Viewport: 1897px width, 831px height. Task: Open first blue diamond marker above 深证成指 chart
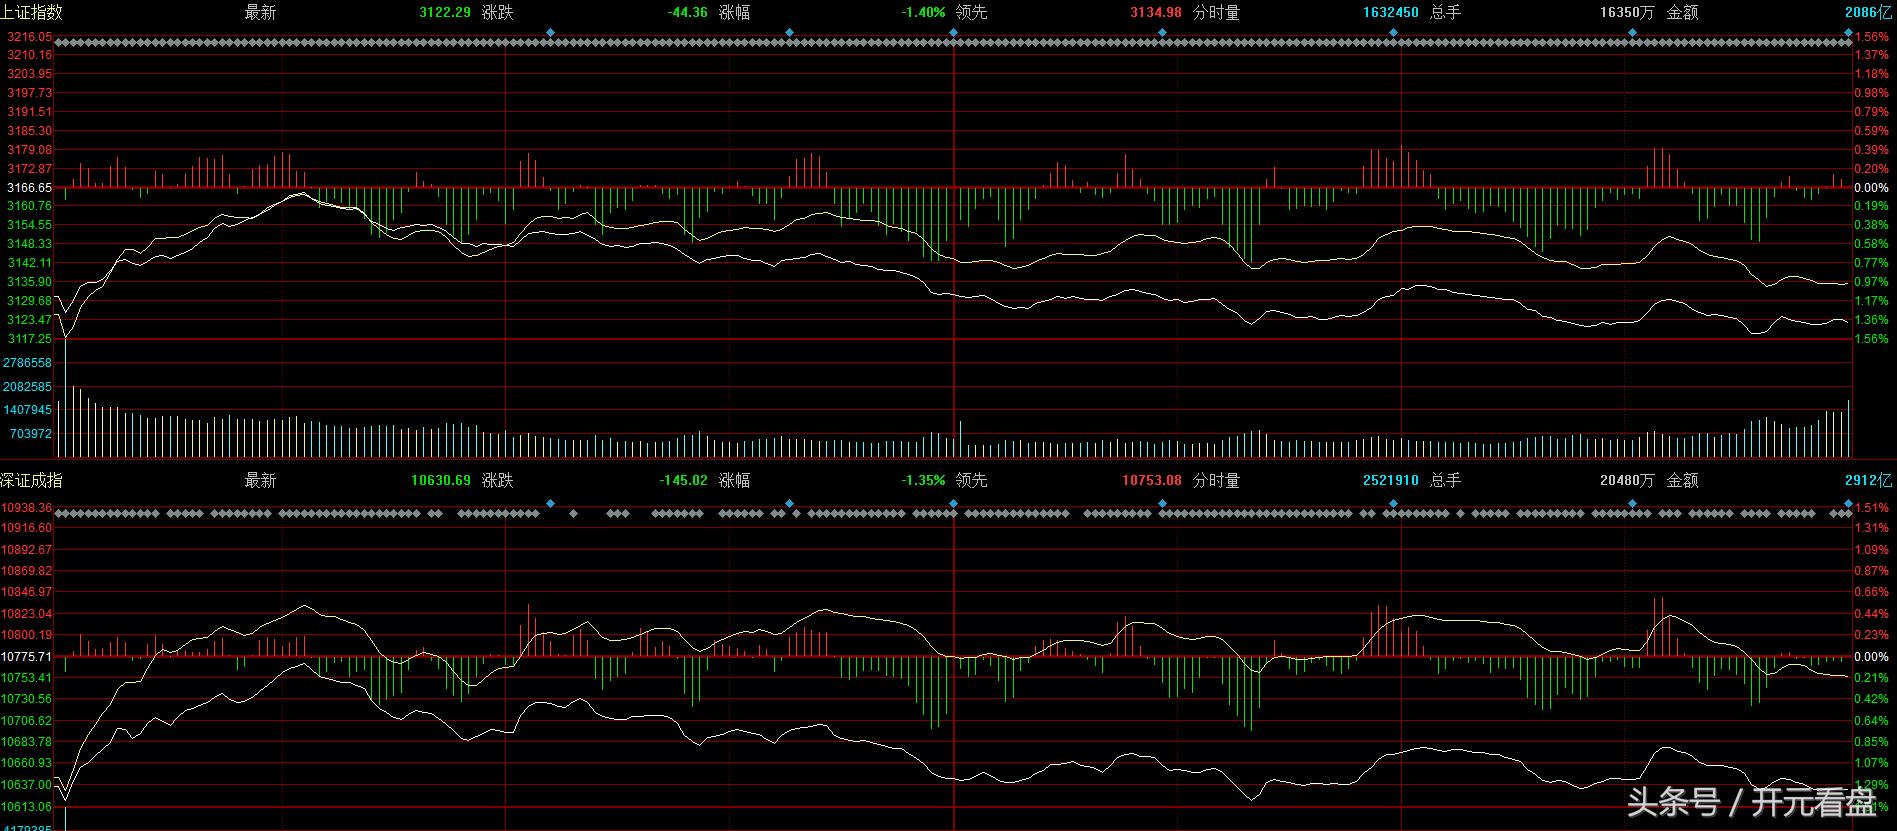550,503
